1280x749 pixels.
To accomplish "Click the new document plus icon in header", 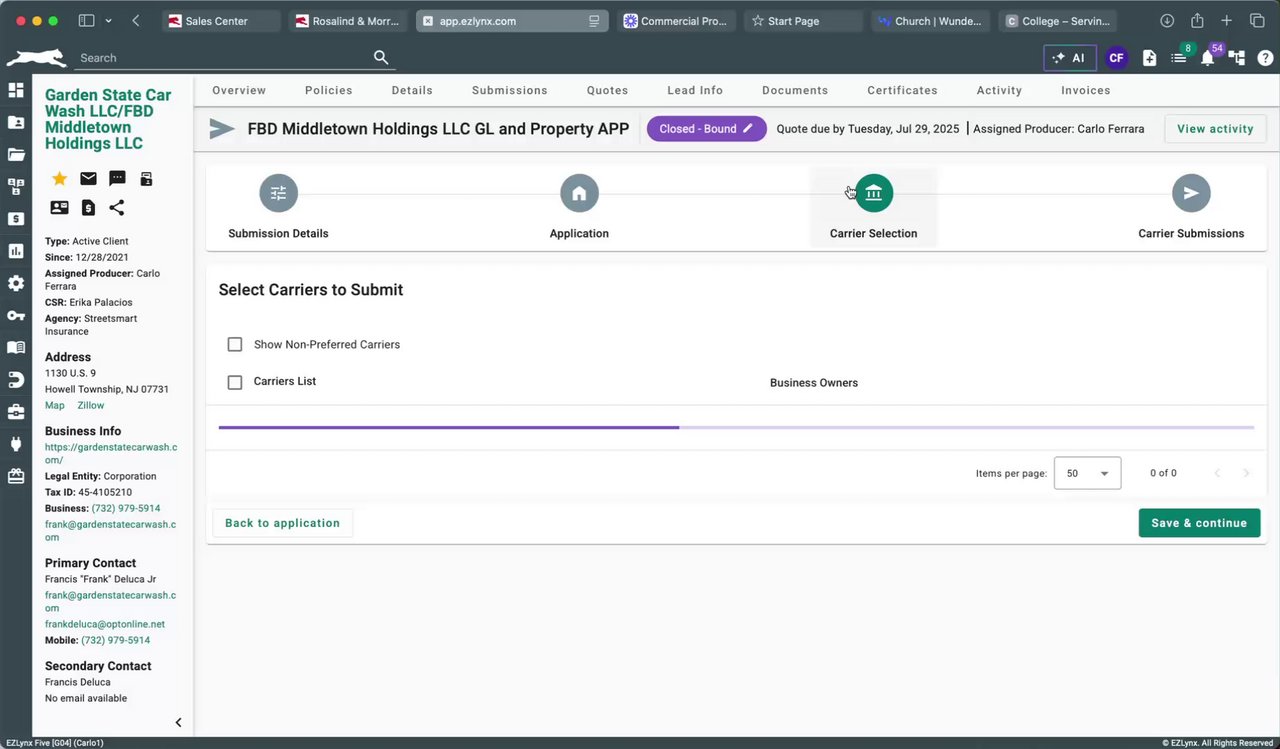I will coord(1149,58).
